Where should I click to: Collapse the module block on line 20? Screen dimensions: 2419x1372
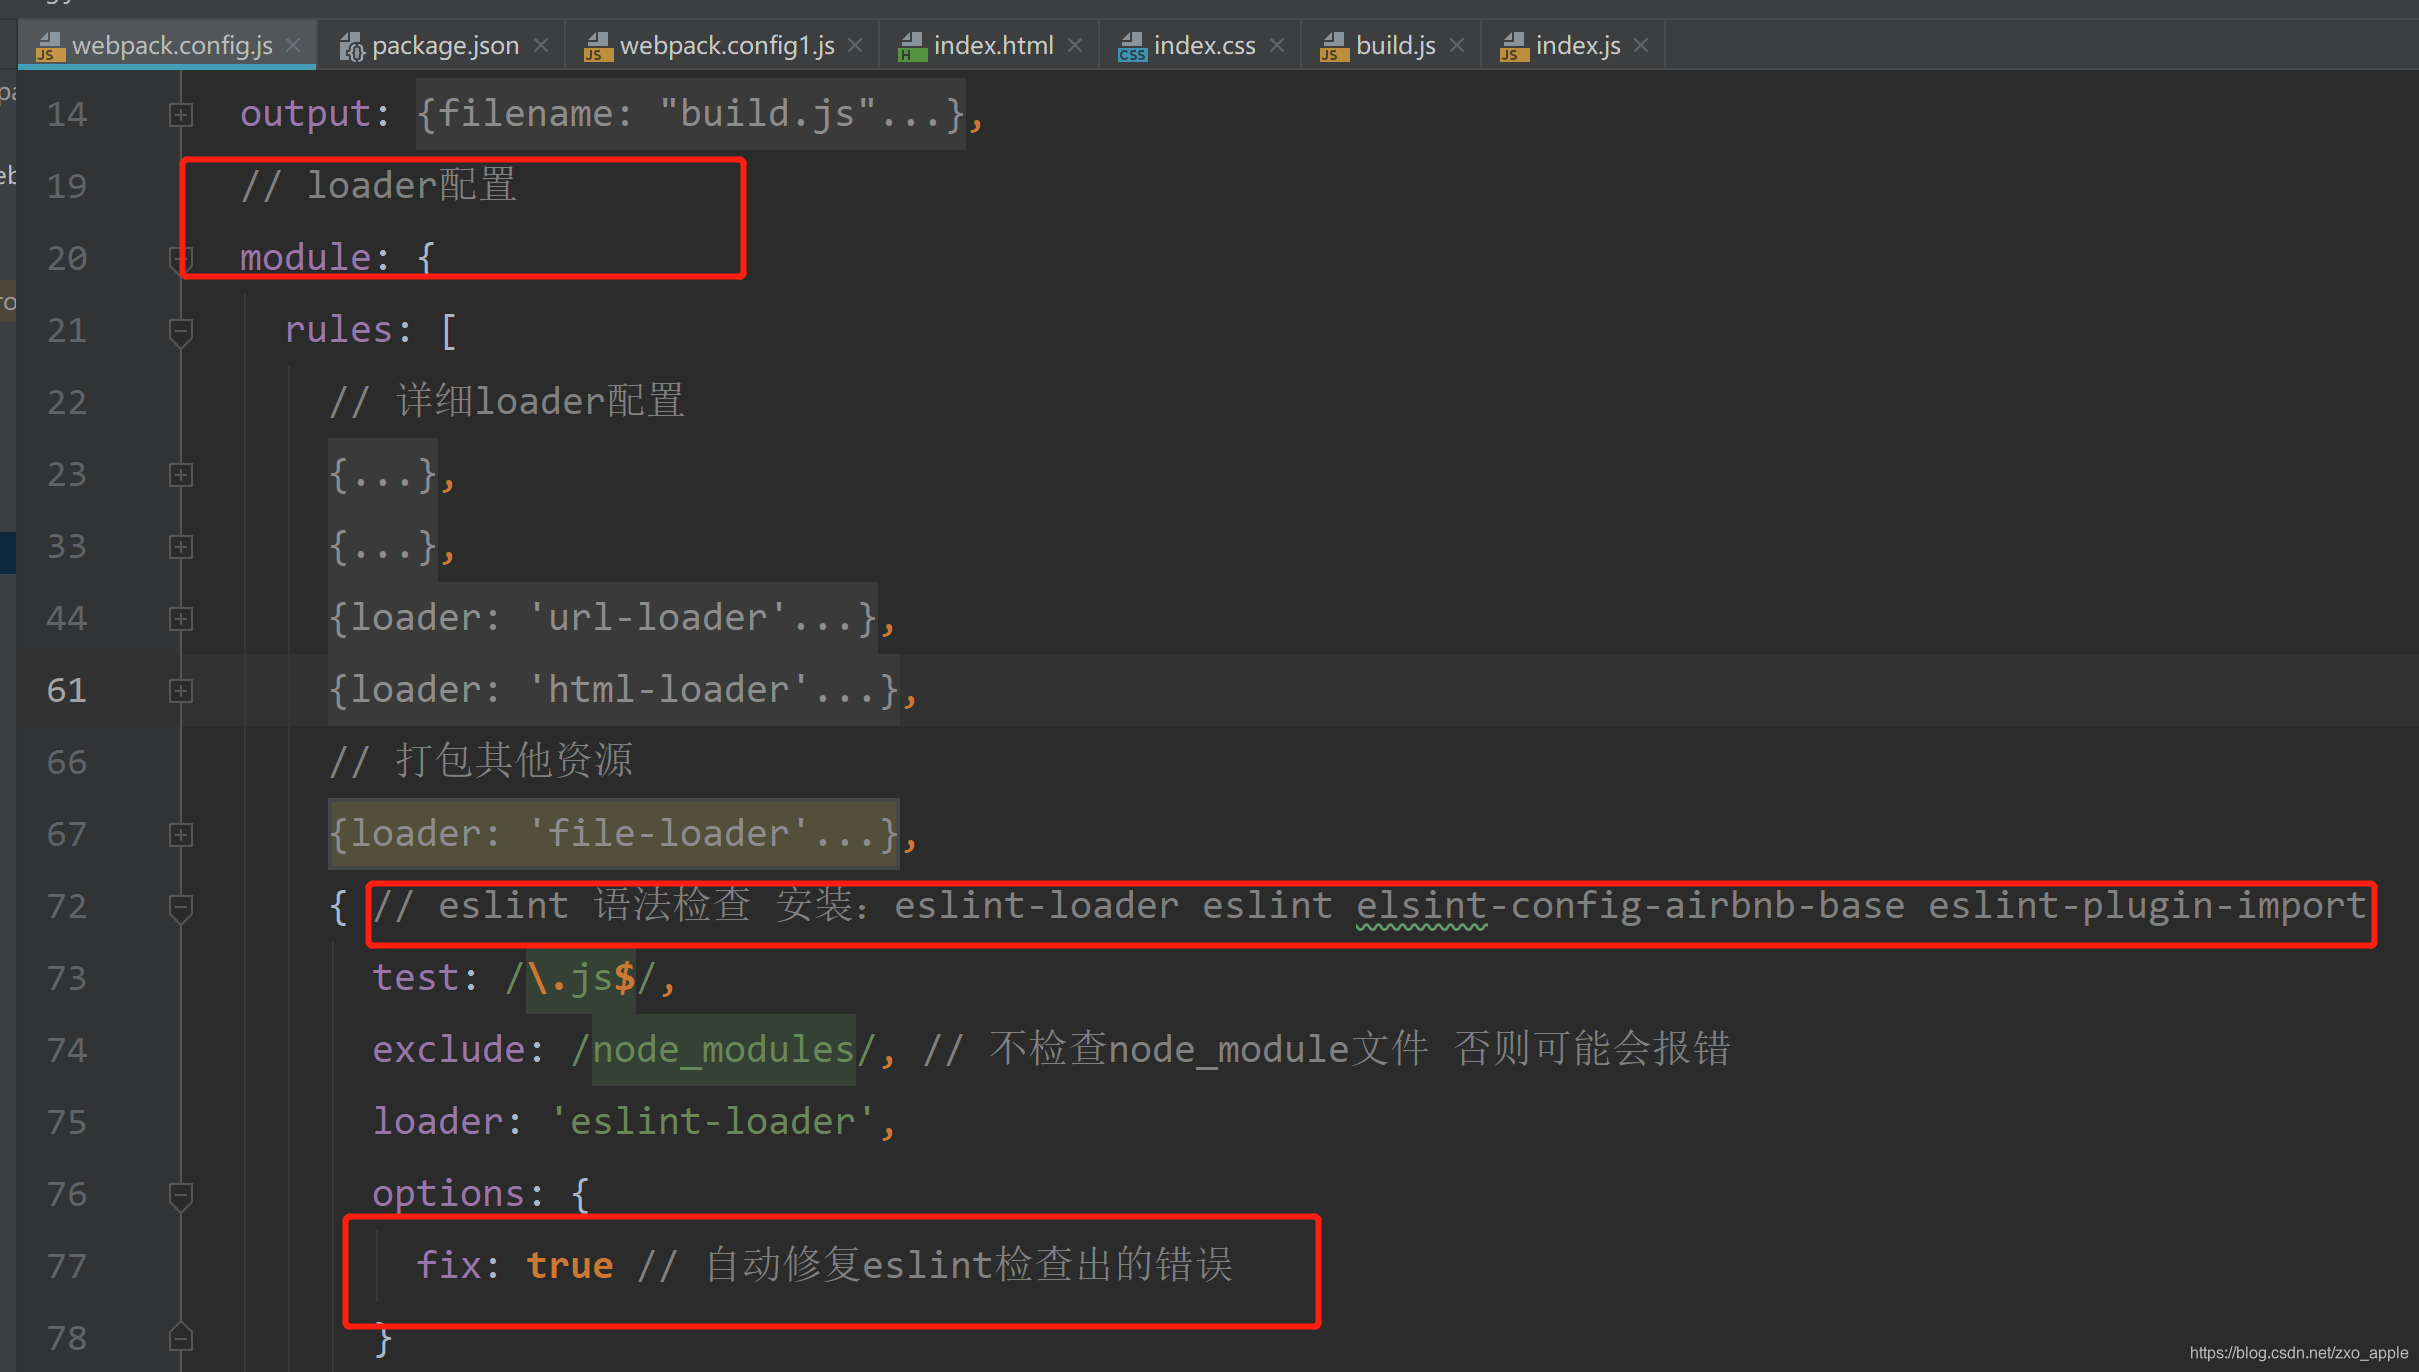181,259
